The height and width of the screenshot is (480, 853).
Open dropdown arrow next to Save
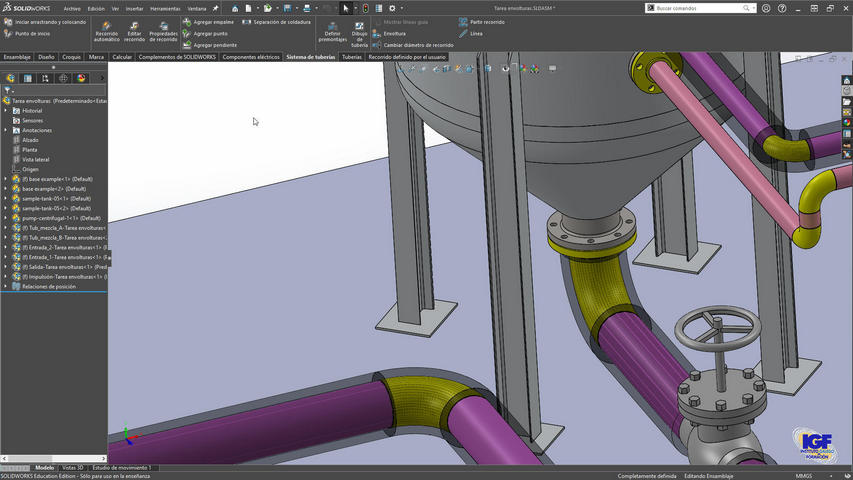(296, 8)
